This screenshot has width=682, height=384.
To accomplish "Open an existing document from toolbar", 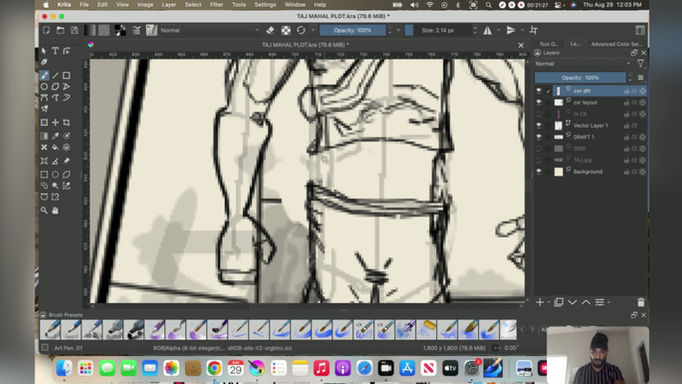I will 60,30.
